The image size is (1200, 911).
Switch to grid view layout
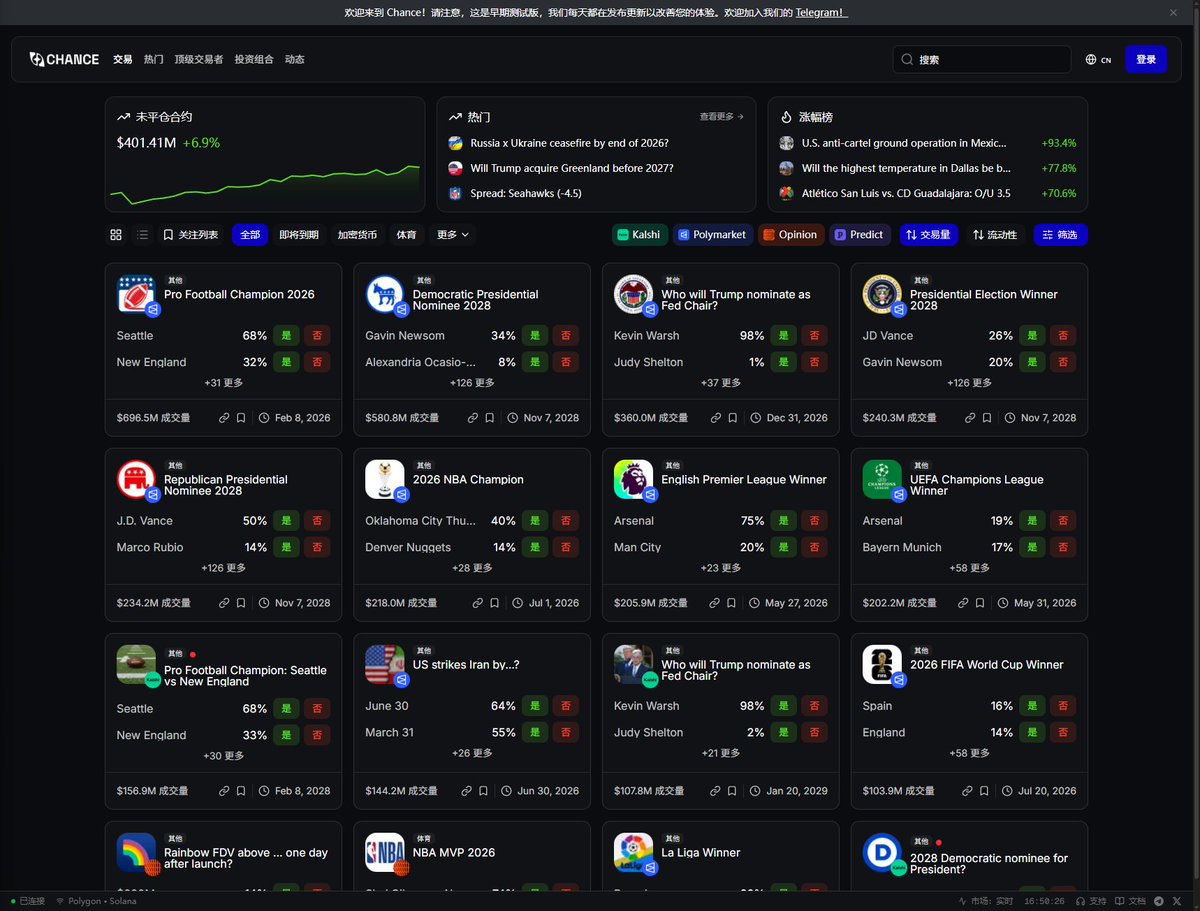click(x=116, y=235)
